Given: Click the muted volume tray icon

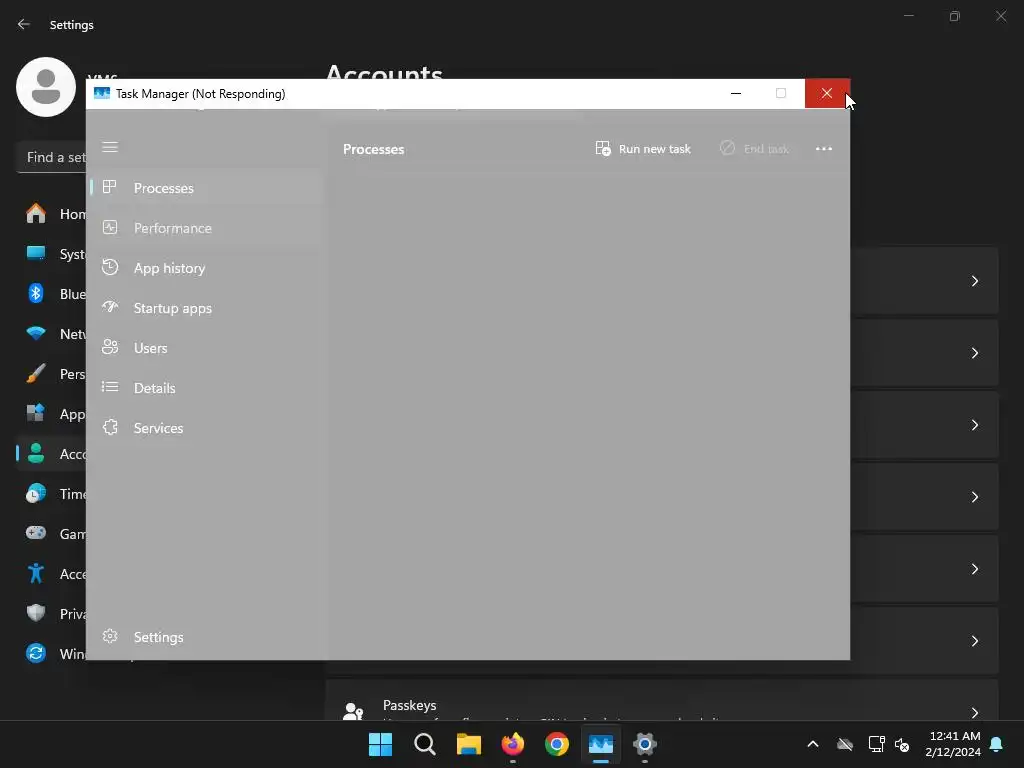Looking at the screenshot, I should 902,744.
